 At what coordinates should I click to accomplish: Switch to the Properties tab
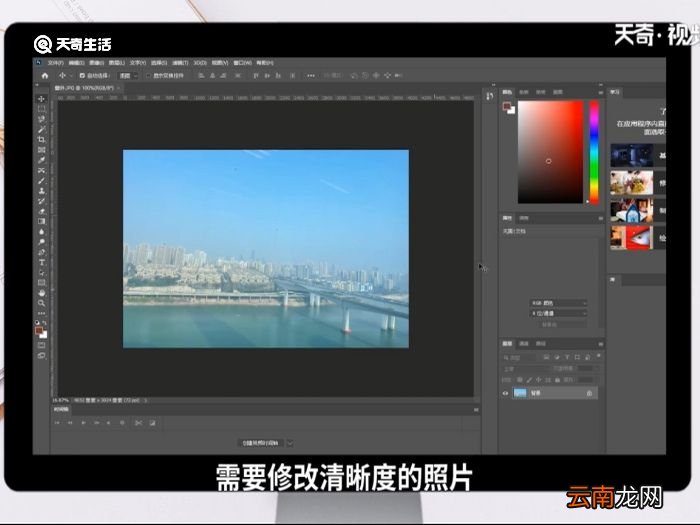click(x=507, y=218)
